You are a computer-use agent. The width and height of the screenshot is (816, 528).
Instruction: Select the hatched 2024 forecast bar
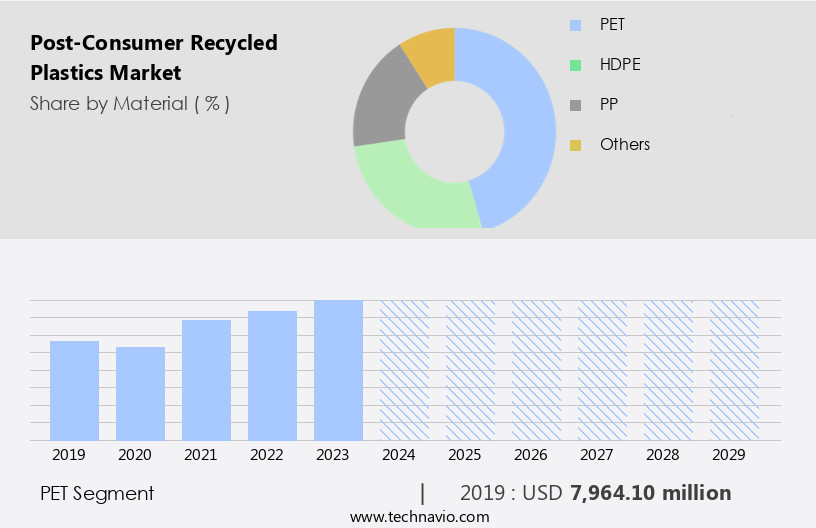coord(404,370)
